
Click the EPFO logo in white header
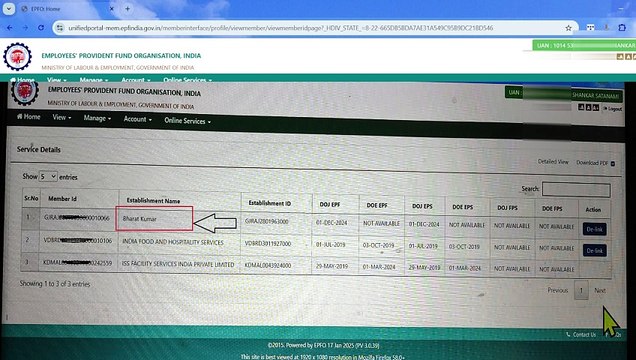[x=17, y=57]
